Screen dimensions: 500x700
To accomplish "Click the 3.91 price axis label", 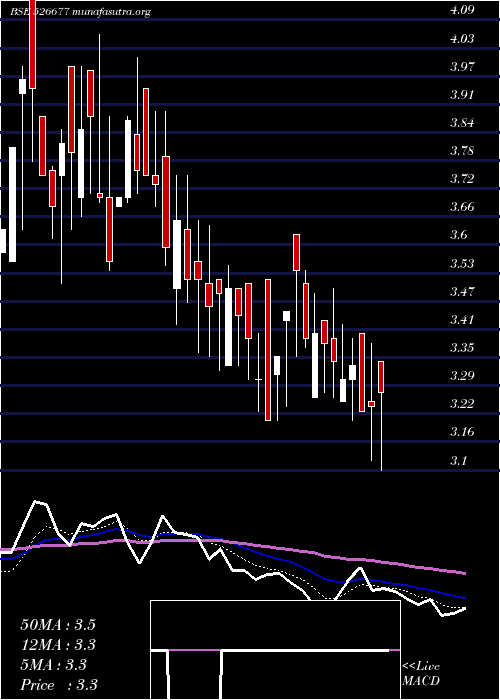I will 462,95.
